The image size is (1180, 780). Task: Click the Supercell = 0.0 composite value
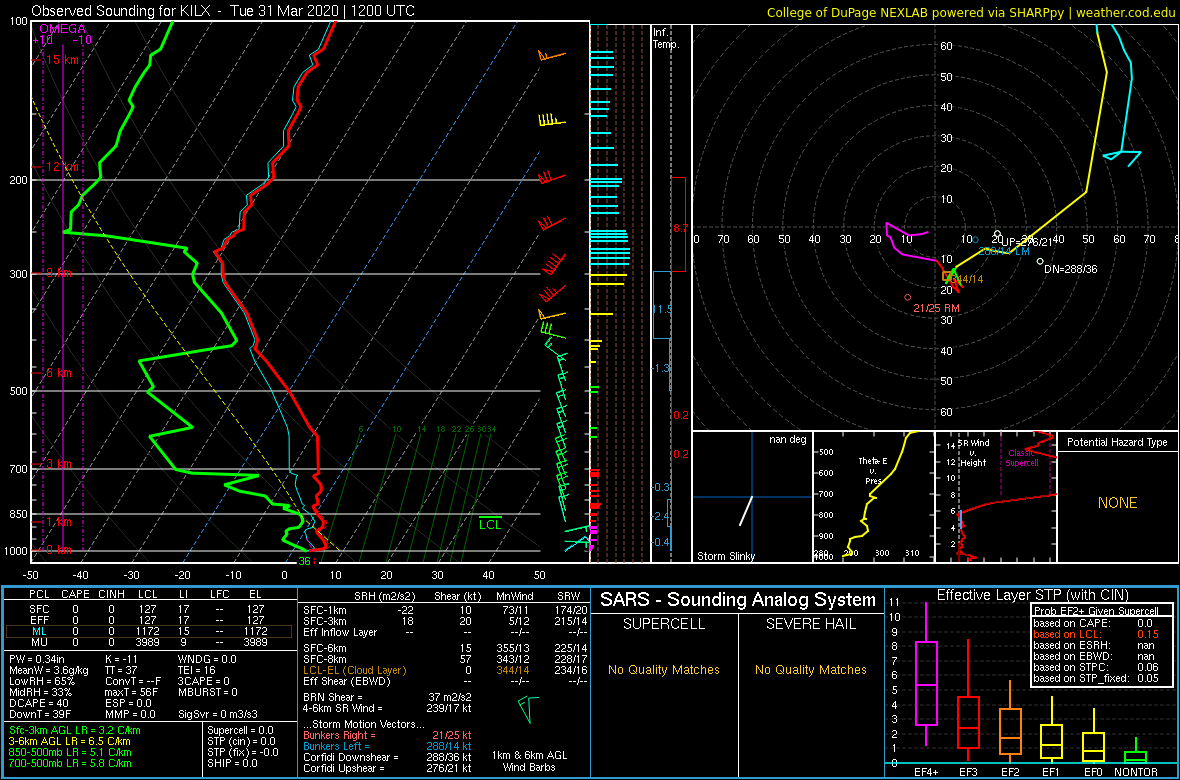tap(240, 730)
